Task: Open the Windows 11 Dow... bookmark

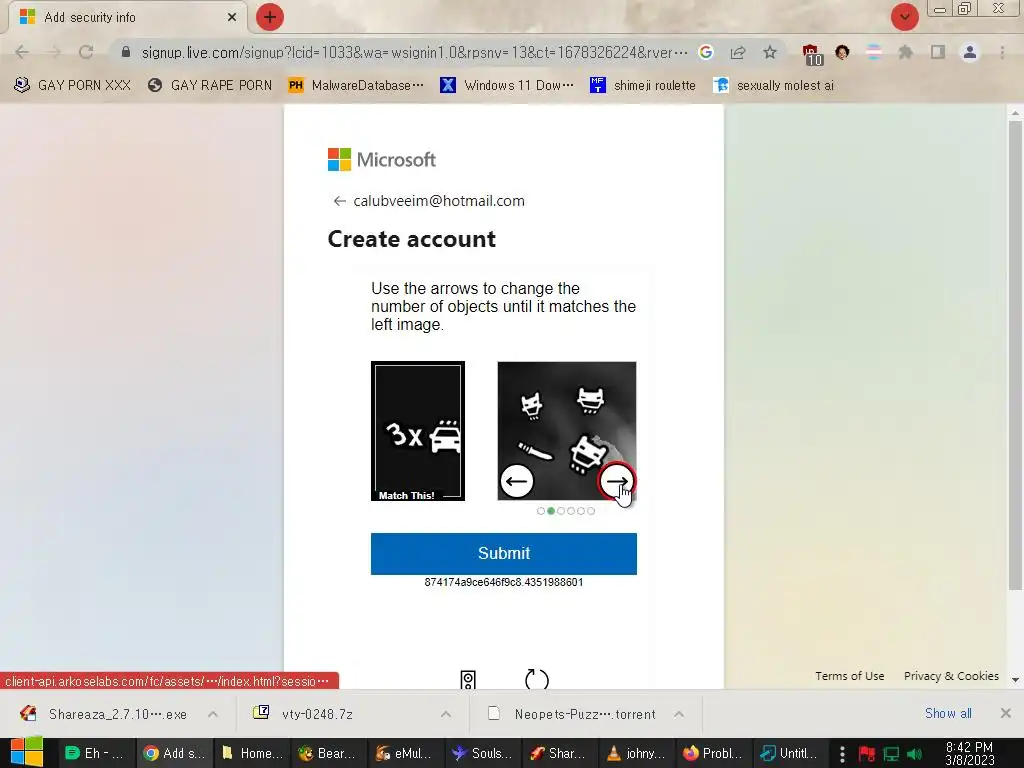Action: [507, 85]
